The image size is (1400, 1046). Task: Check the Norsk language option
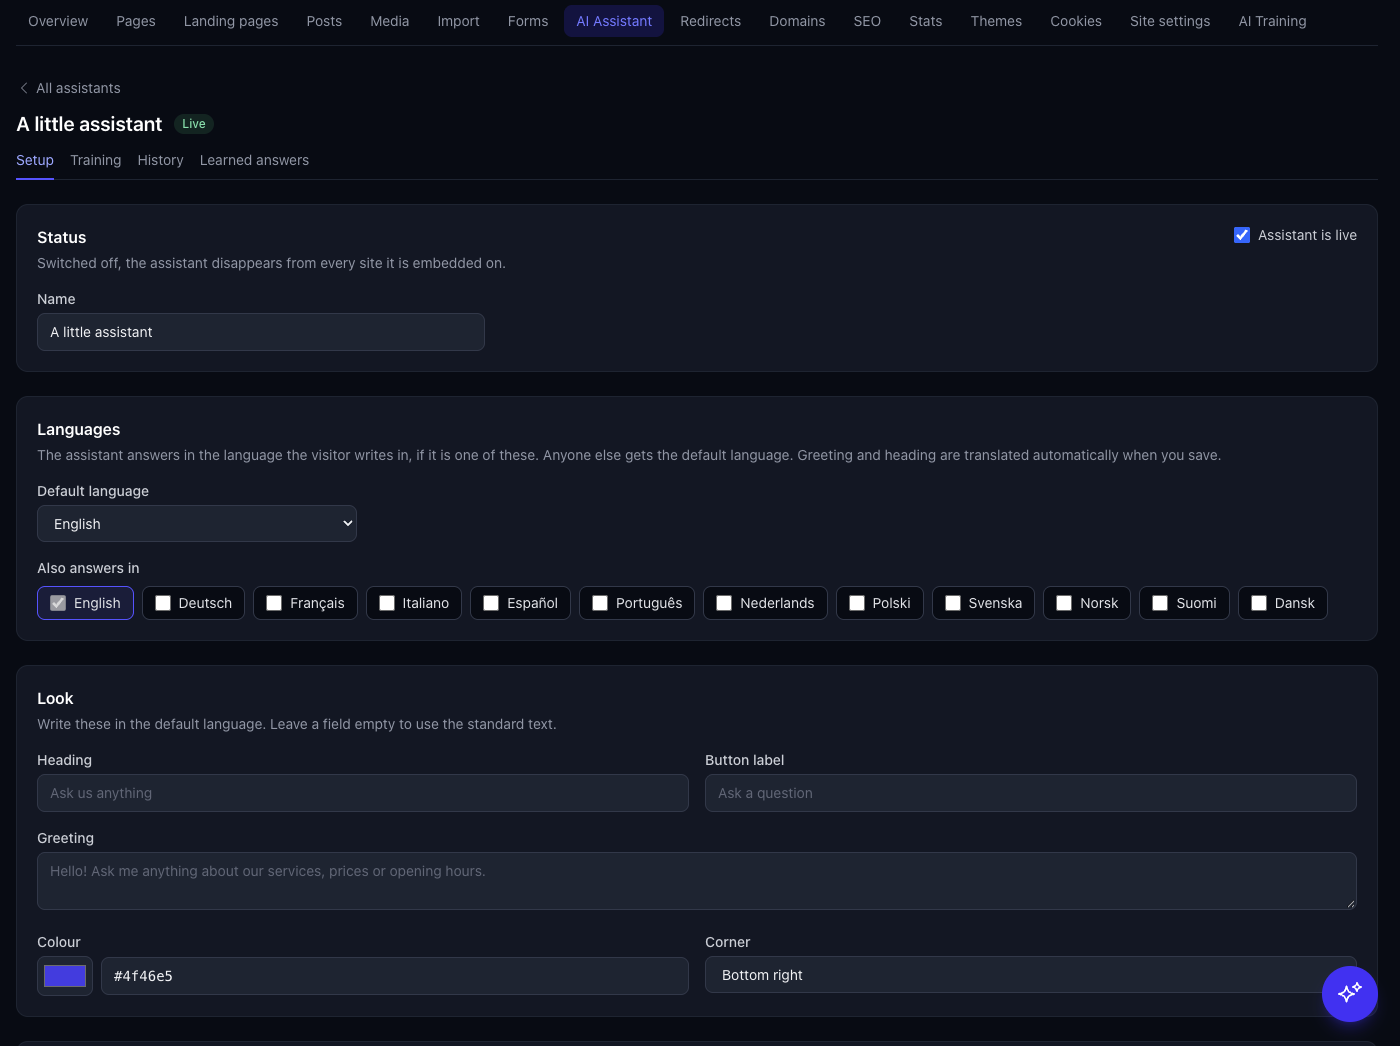(1064, 603)
